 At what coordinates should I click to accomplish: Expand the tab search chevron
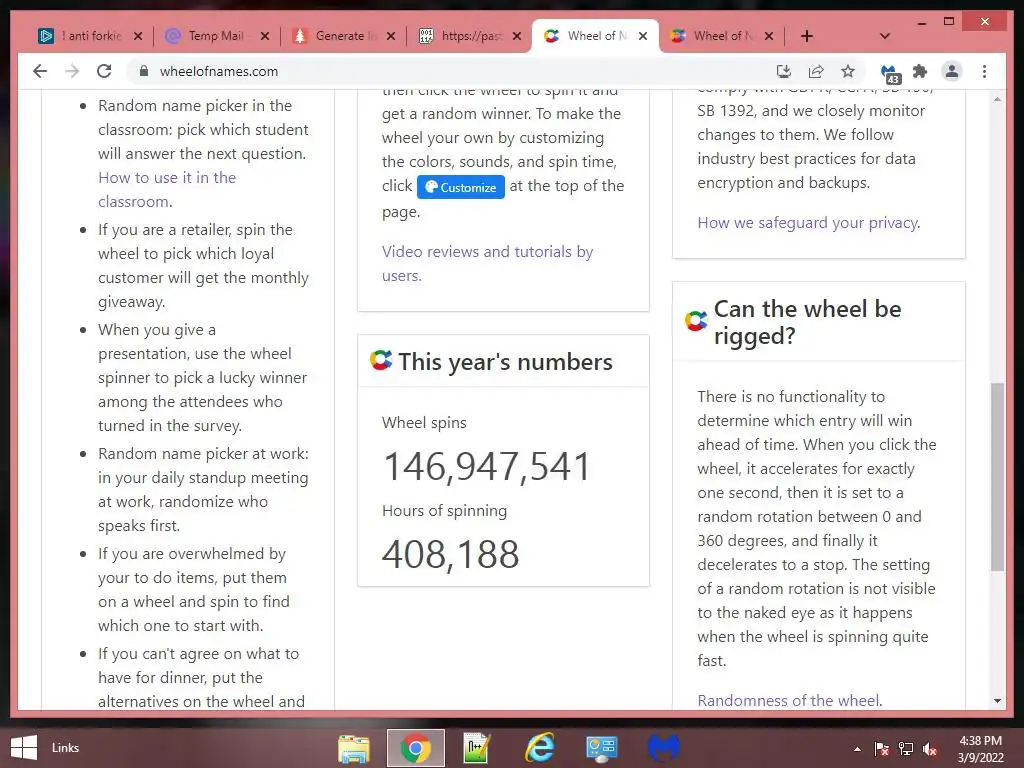click(x=885, y=36)
